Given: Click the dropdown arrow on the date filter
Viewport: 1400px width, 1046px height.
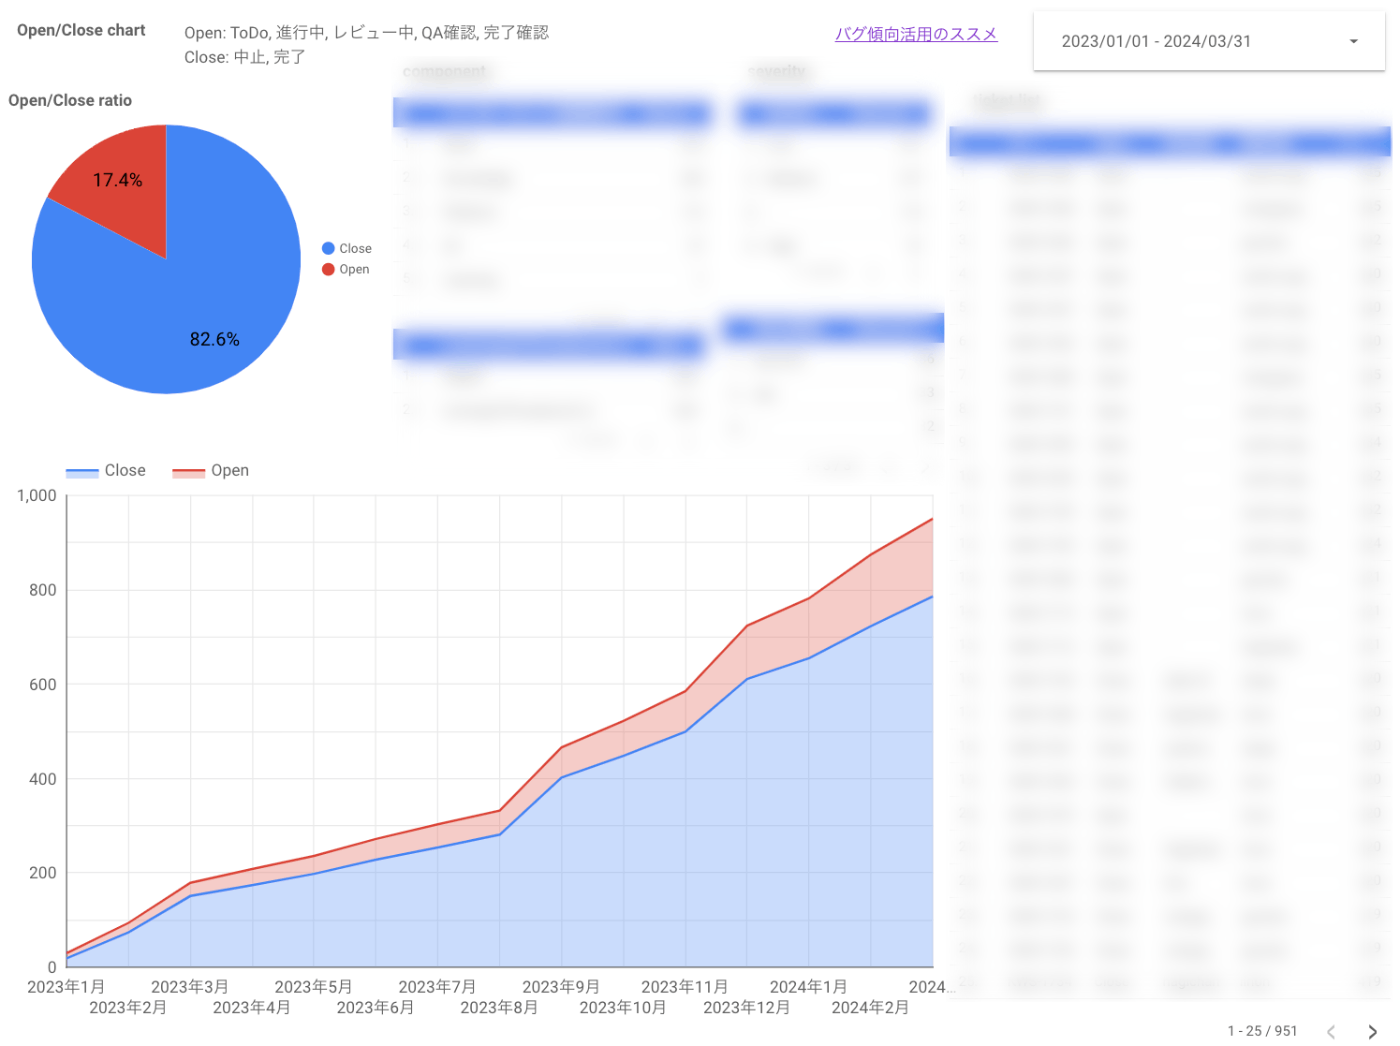Looking at the screenshot, I should coord(1352,41).
